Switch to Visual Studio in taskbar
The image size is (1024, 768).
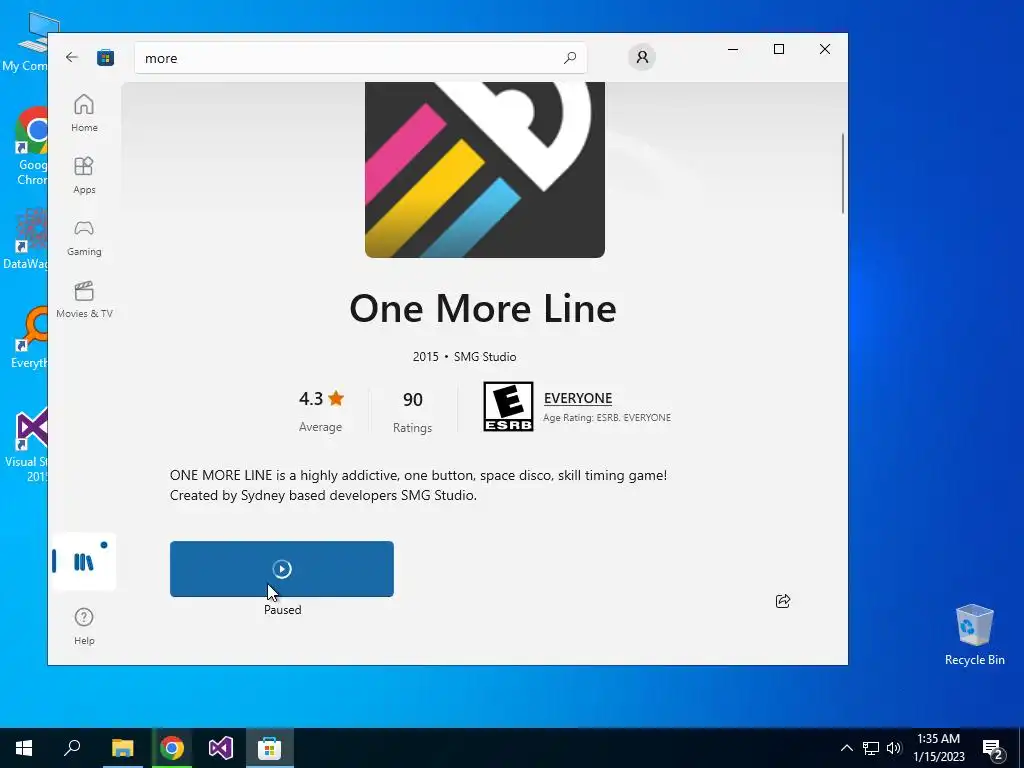click(221, 748)
